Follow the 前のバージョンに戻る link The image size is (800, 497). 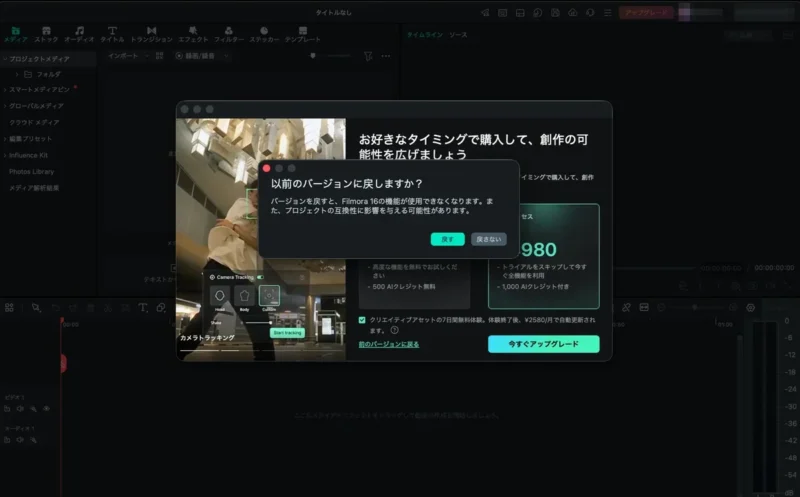(x=389, y=344)
